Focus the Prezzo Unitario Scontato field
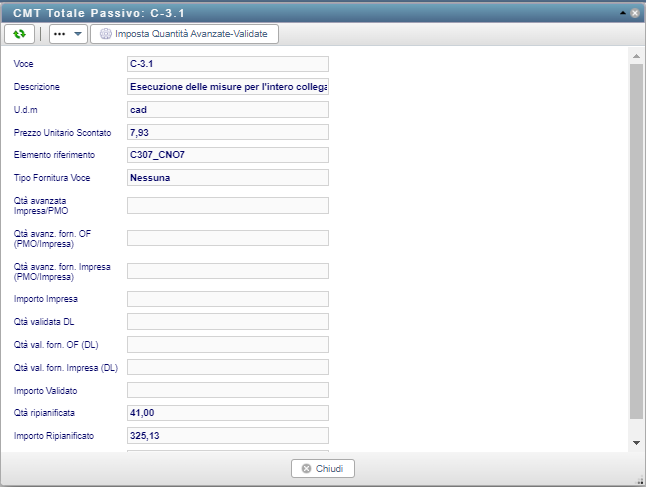This screenshot has height=487, width=646. (228, 132)
